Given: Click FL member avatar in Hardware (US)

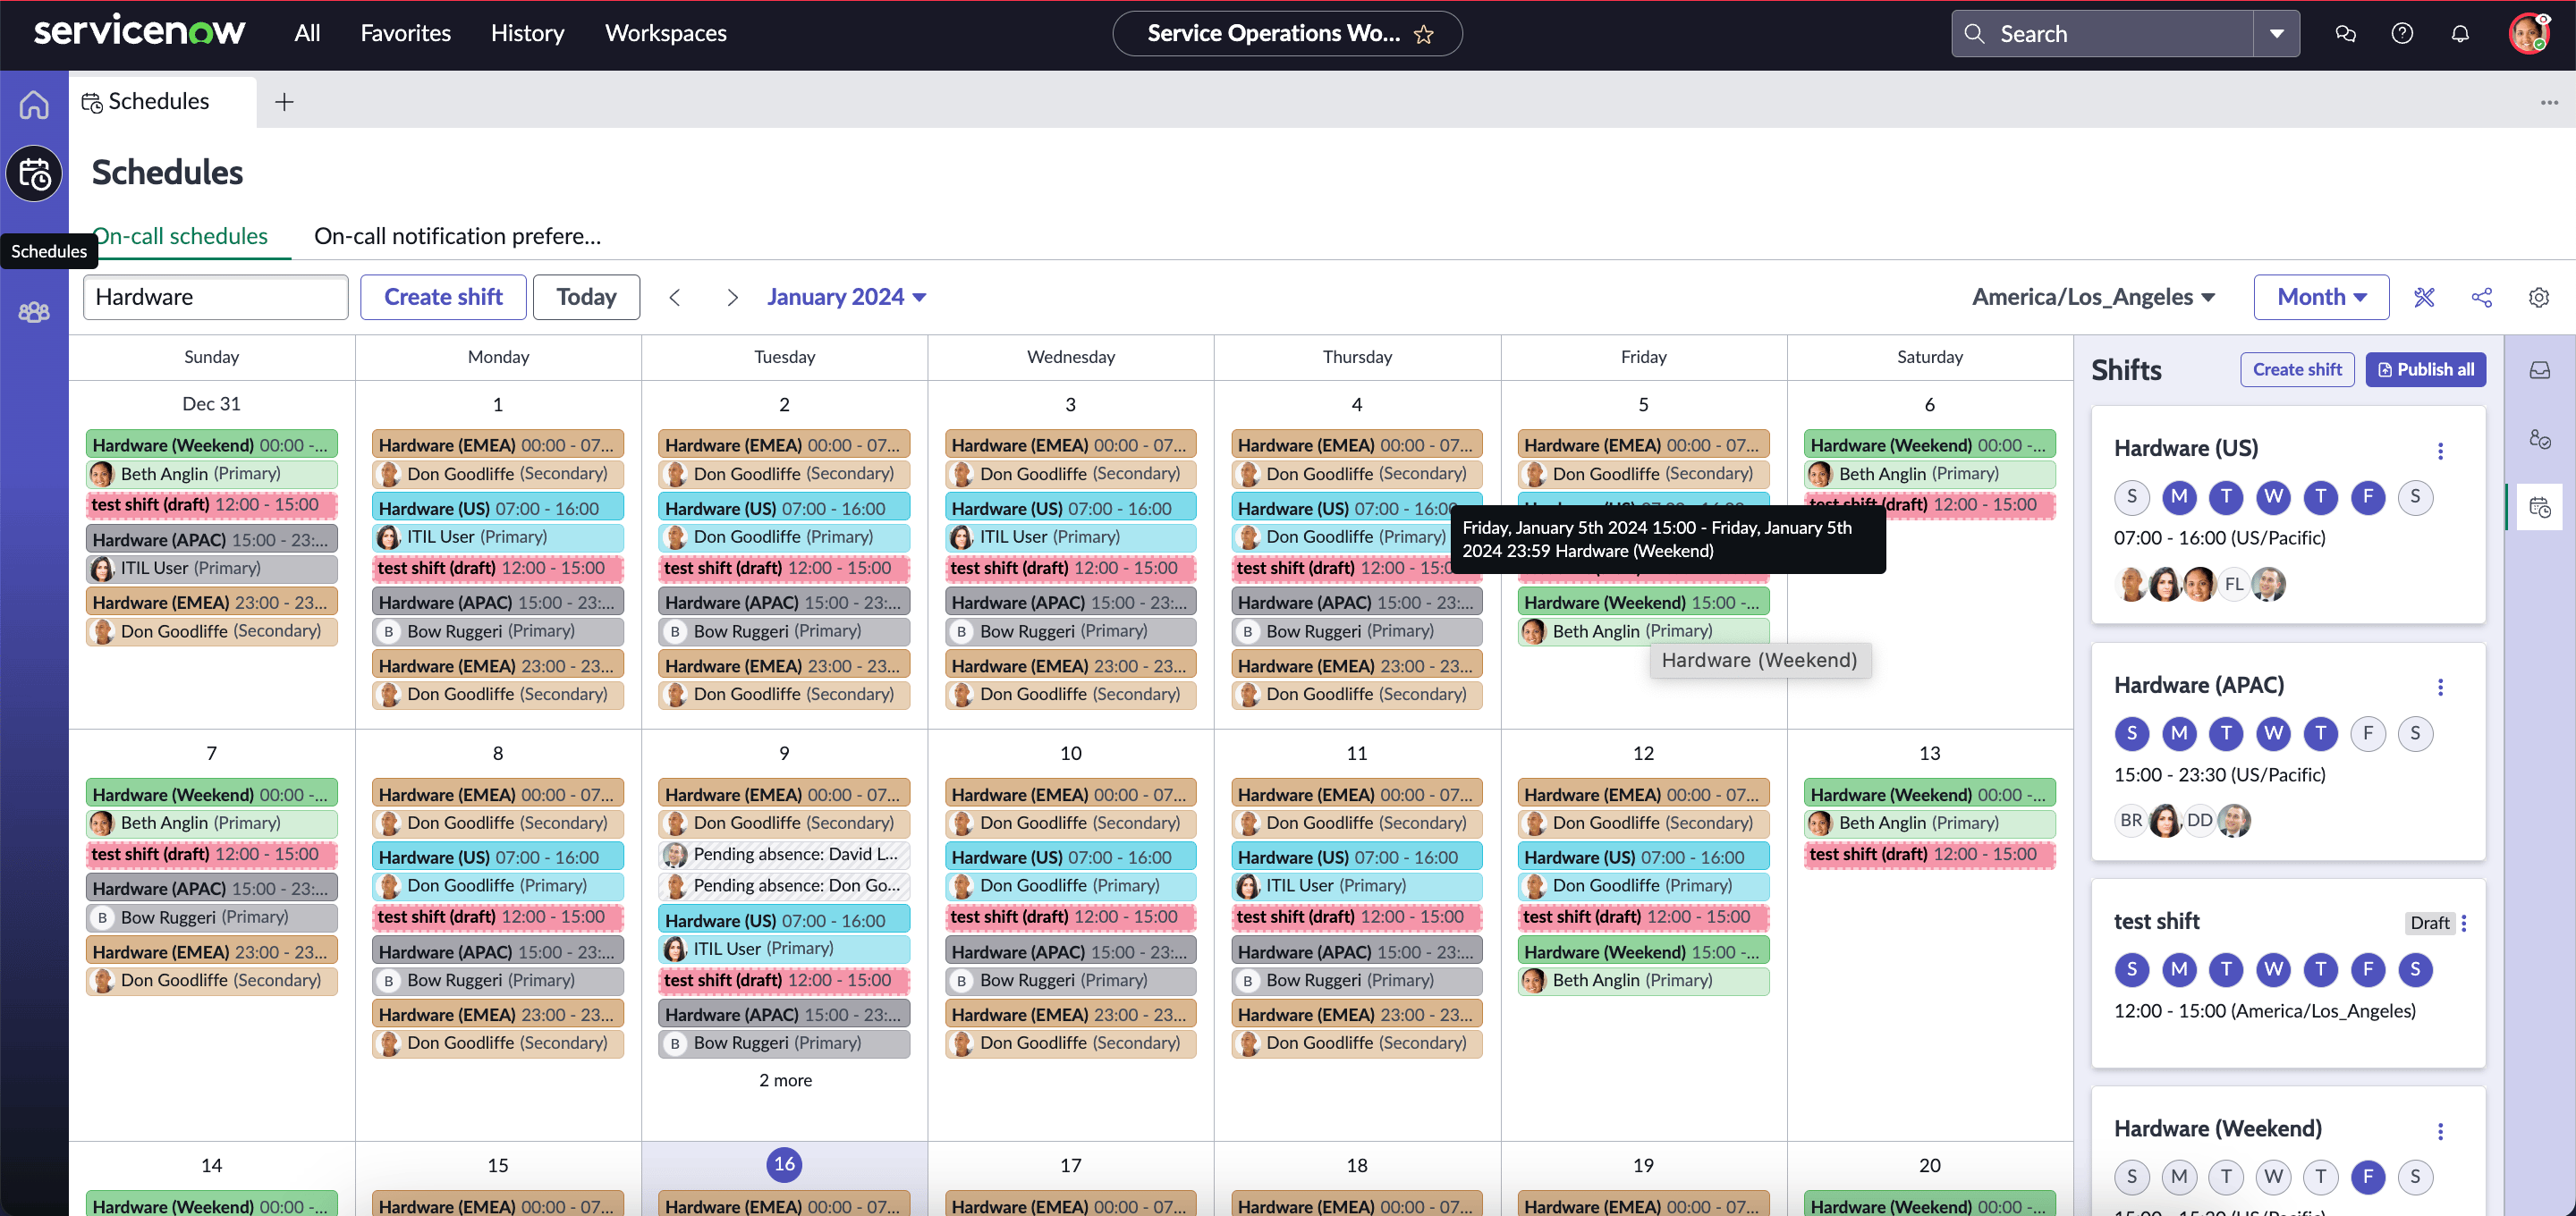Looking at the screenshot, I should pos(2234,584).
